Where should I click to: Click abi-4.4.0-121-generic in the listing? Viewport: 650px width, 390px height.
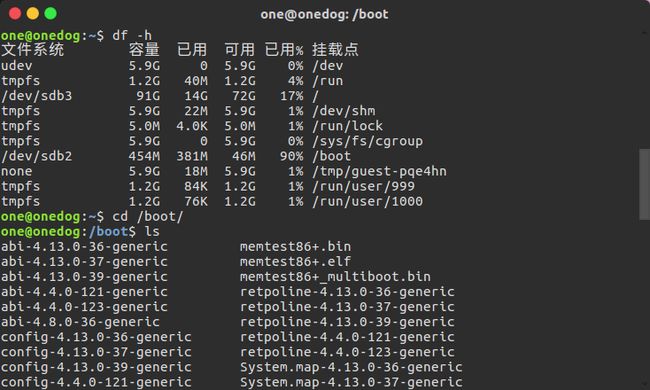84,292
